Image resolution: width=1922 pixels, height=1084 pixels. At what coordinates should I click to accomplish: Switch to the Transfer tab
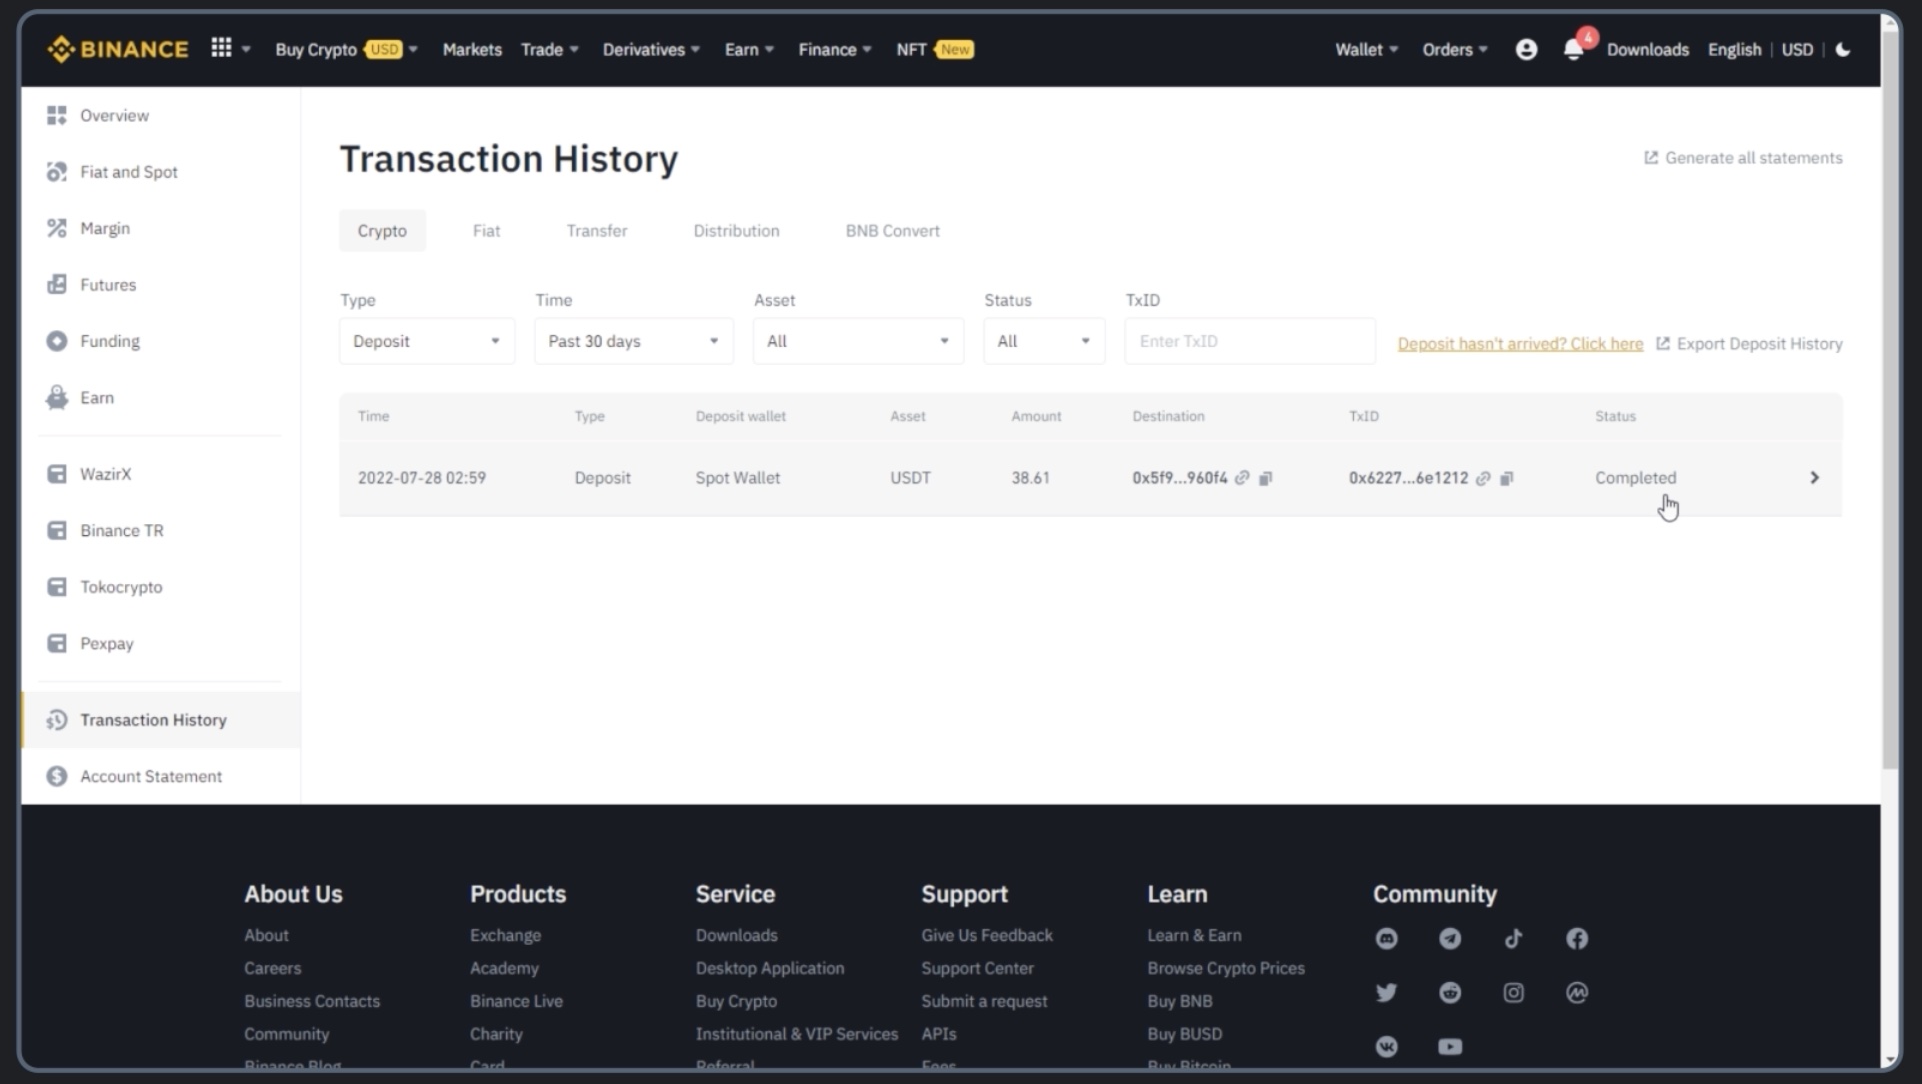(597, 231)
